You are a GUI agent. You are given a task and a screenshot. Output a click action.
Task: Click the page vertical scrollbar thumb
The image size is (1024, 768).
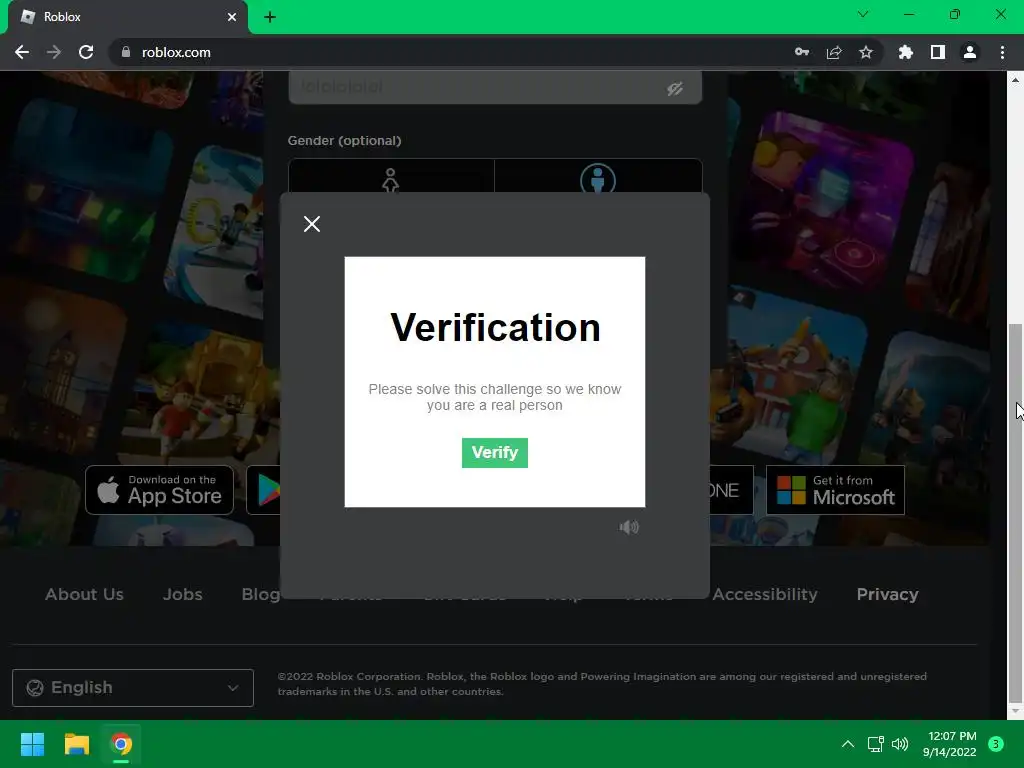(x=1015, y=513)
